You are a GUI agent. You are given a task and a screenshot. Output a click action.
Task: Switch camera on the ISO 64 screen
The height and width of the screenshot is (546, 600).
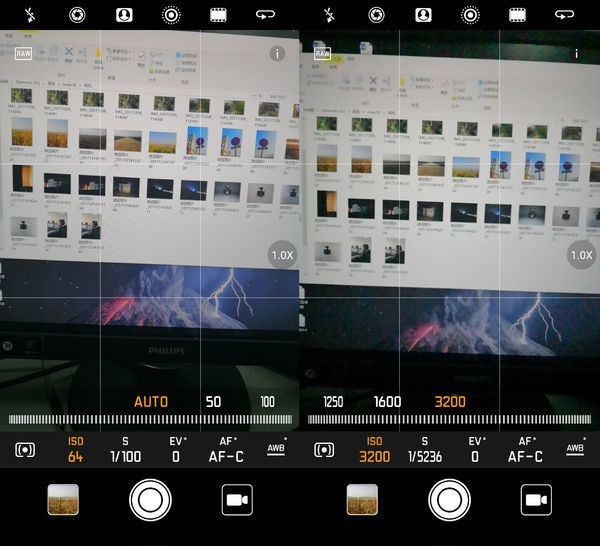266,15
